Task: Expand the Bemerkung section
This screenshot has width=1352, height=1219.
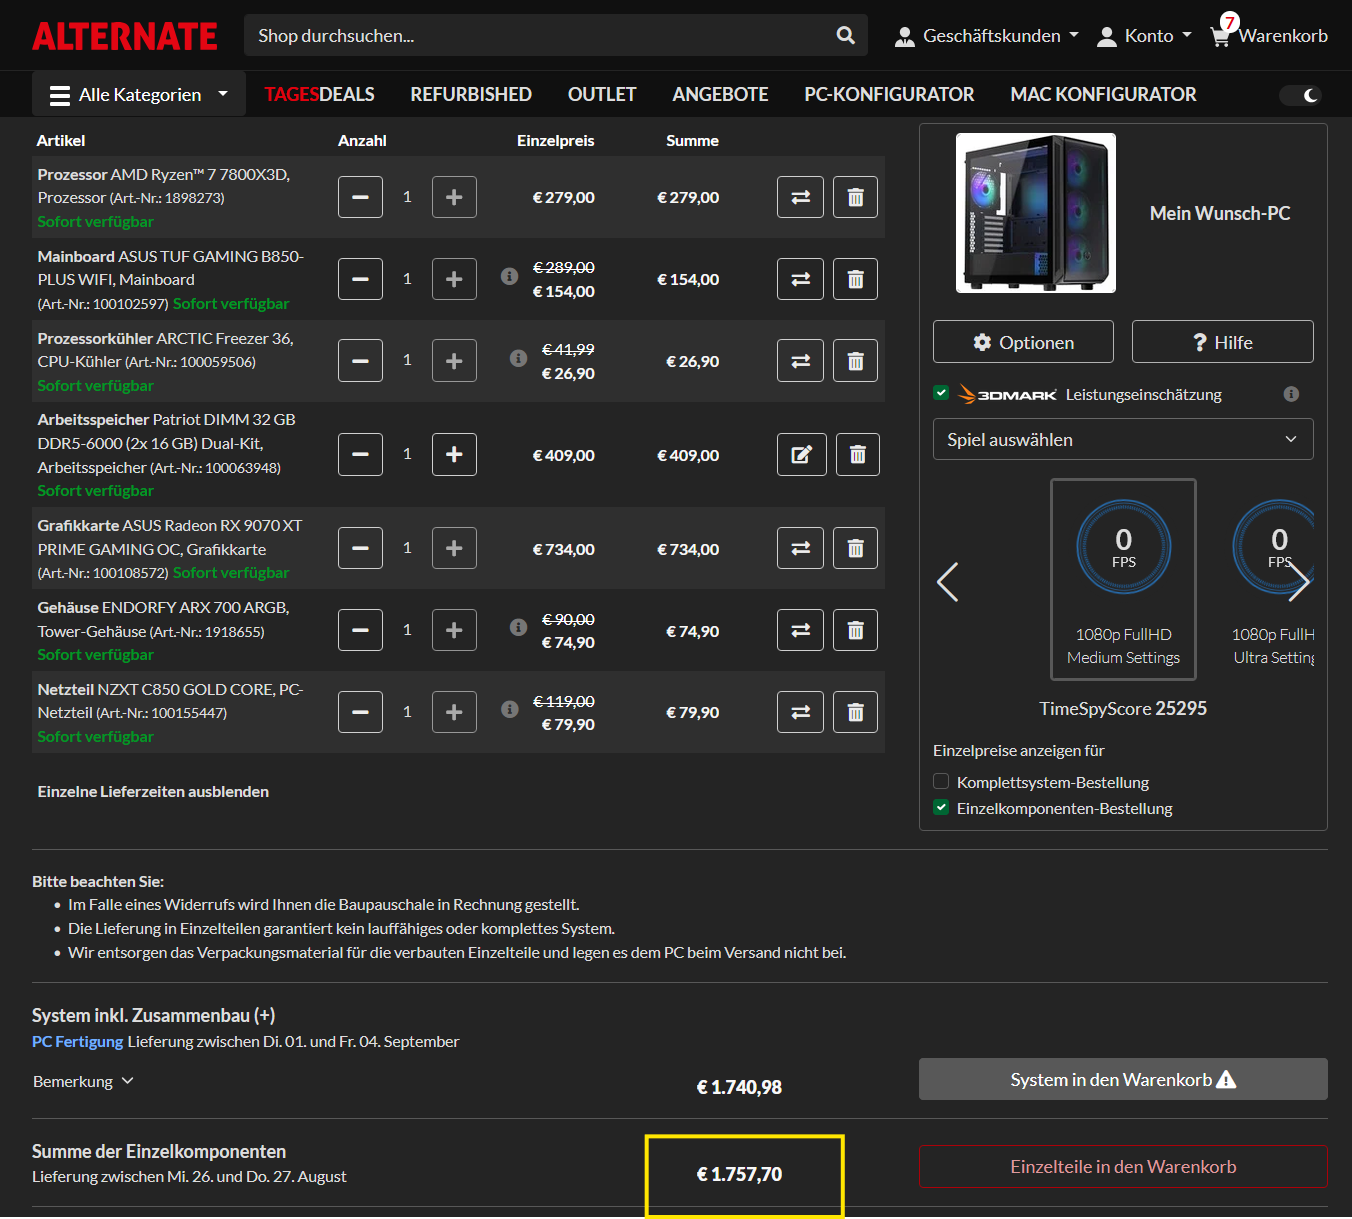Action: [83, 1081]
